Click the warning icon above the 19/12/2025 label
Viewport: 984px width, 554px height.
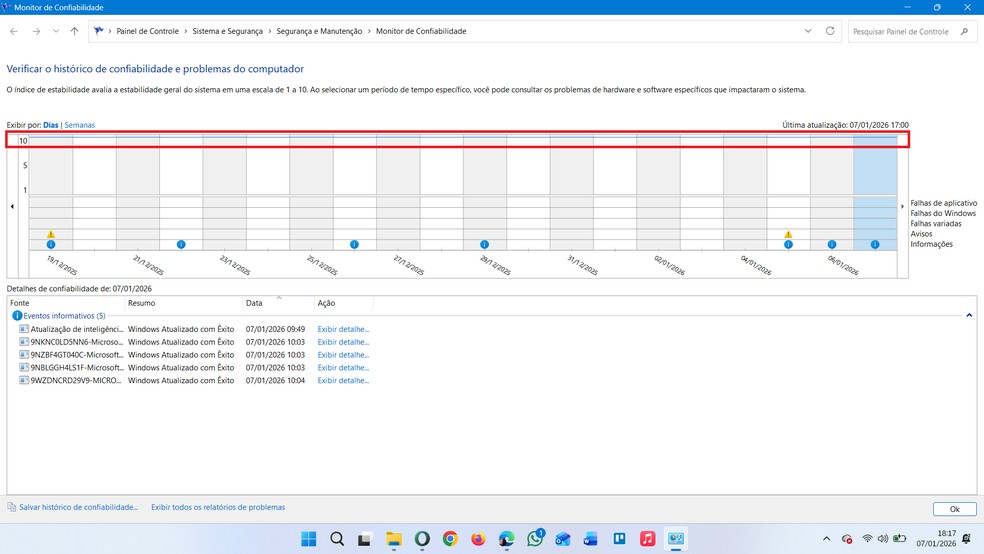[51, 234]
